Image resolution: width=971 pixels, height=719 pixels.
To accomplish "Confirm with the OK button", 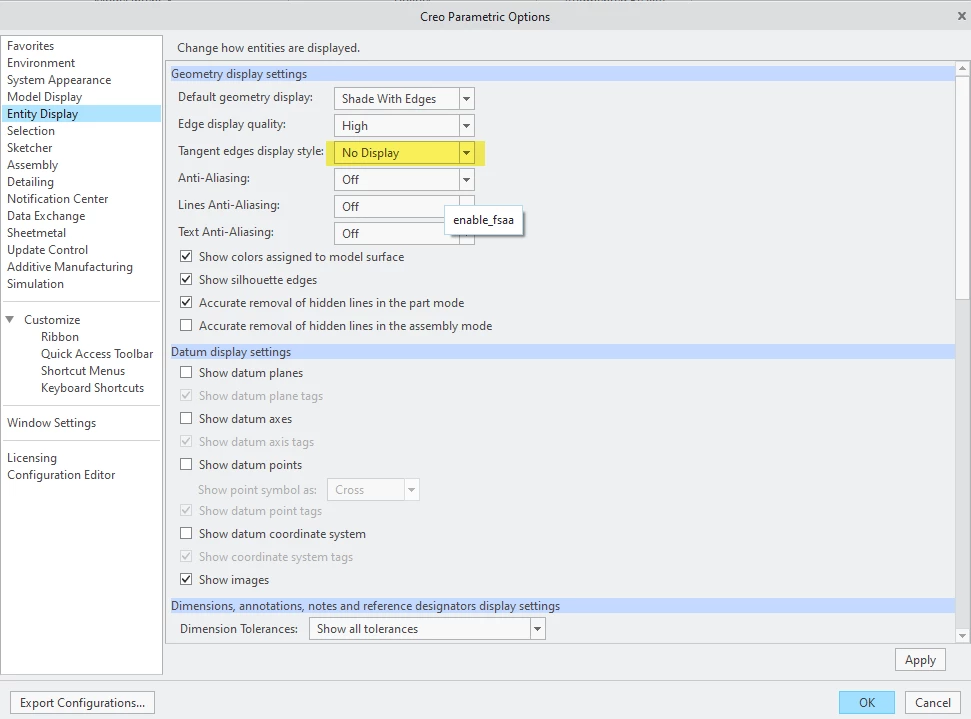I will point(866,703).
